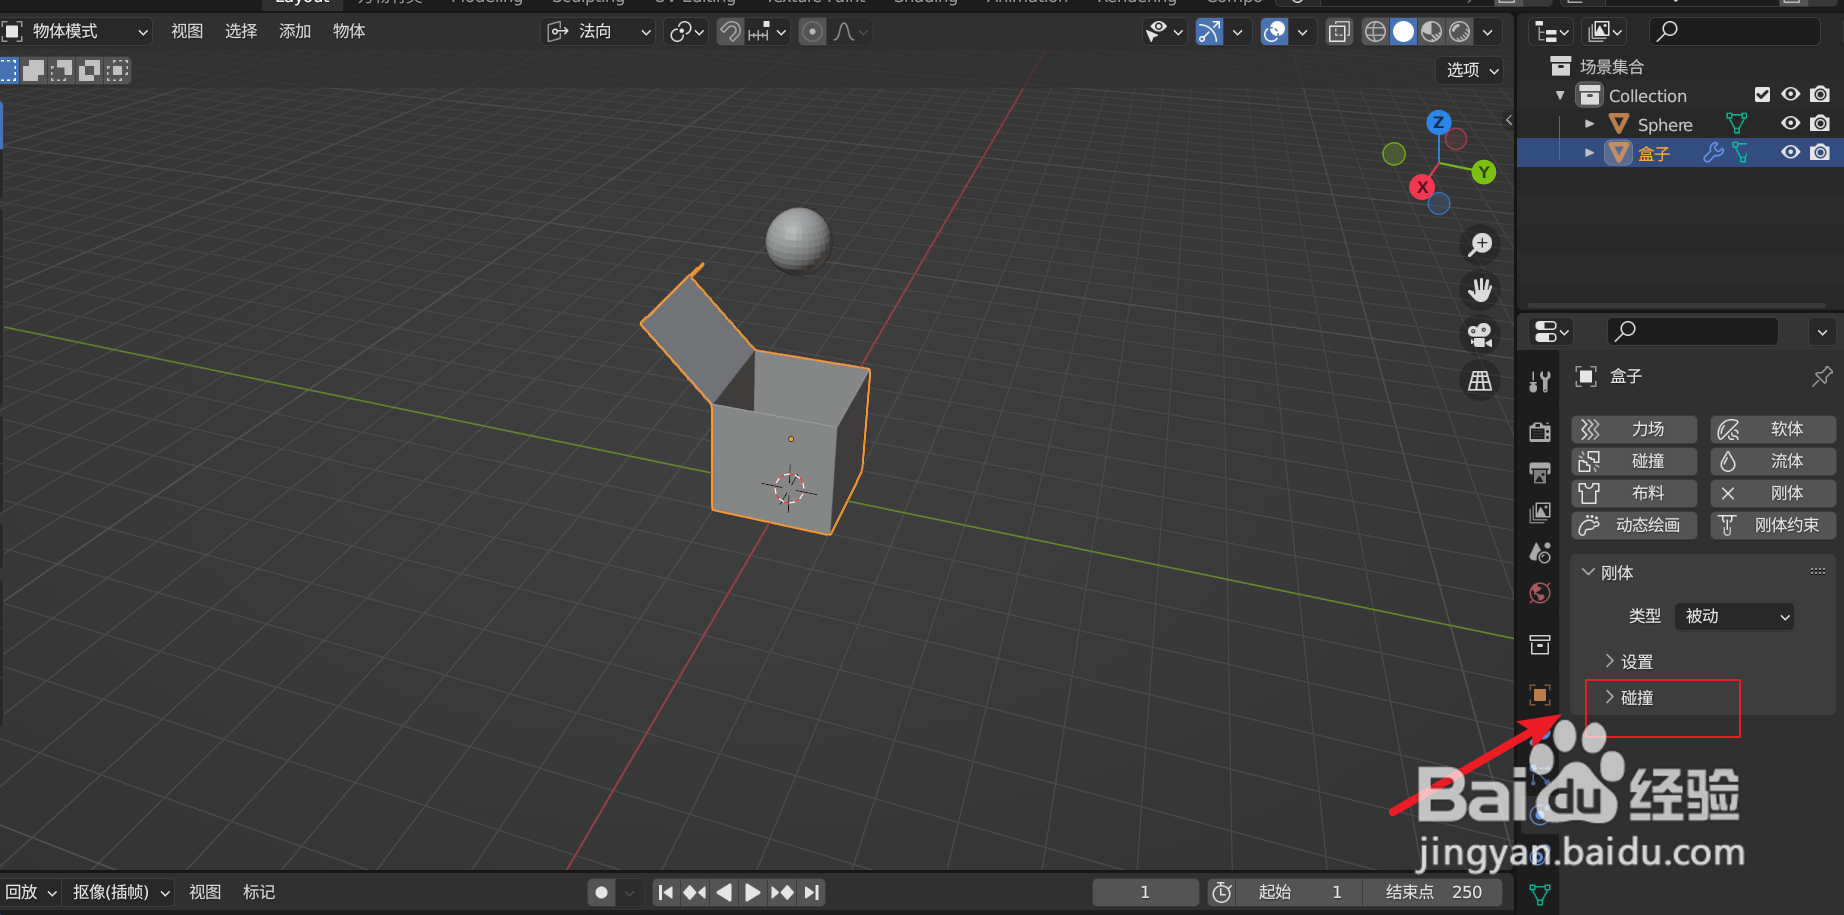The height and width of the screenshot is (915, 1844).
Task: Click the pan hand viewport icon
Action: [x=1480, y=290]
